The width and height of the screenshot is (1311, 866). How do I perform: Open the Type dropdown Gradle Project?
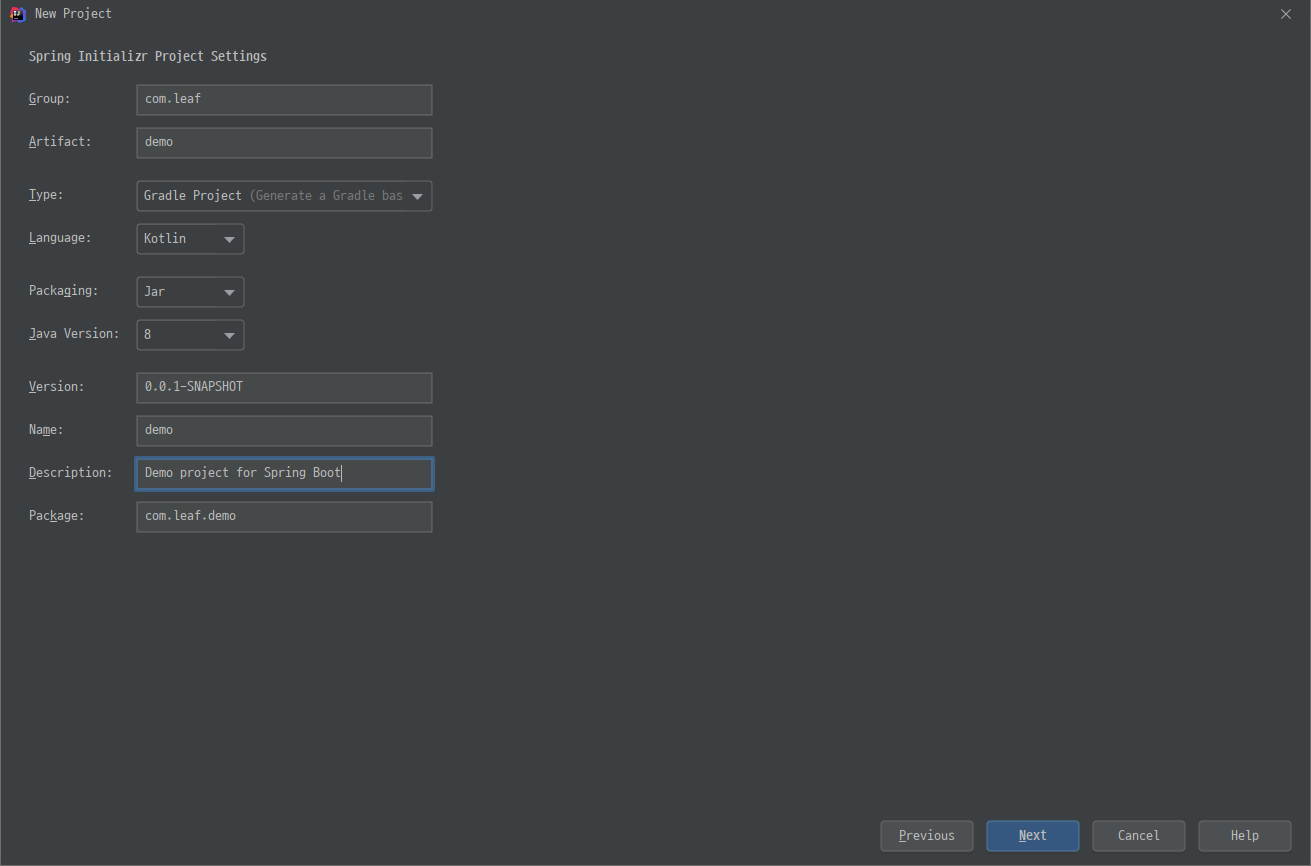pos(284,196)
